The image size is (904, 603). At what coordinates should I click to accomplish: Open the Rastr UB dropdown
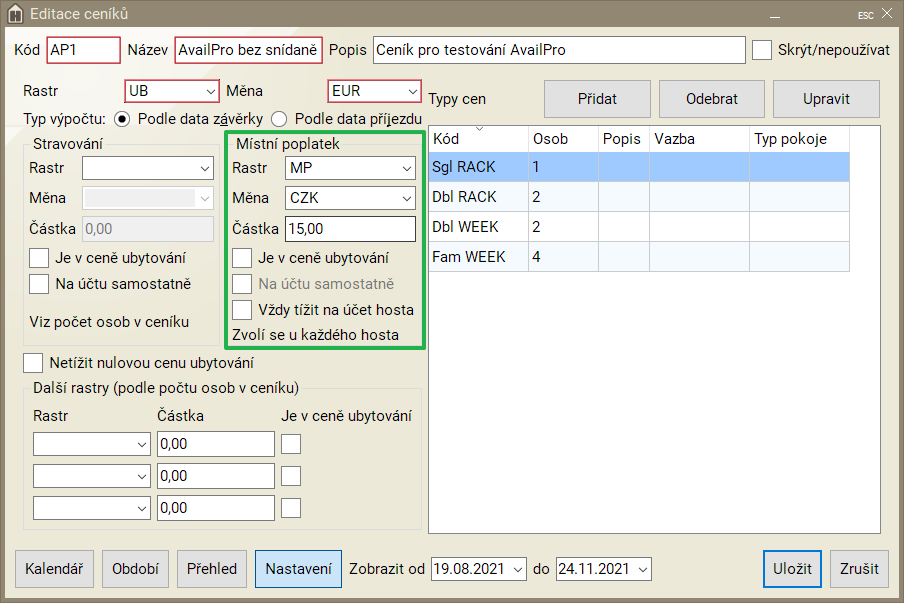tap(171, 91)
